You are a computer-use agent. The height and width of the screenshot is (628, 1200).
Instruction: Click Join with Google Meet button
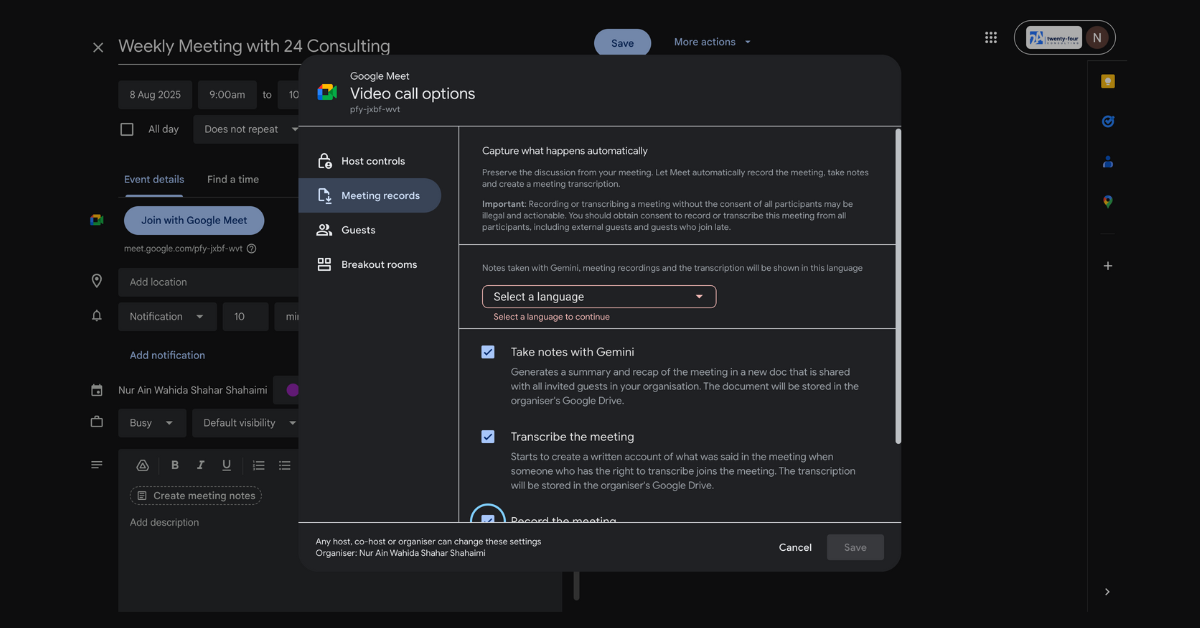pos(194,221)
